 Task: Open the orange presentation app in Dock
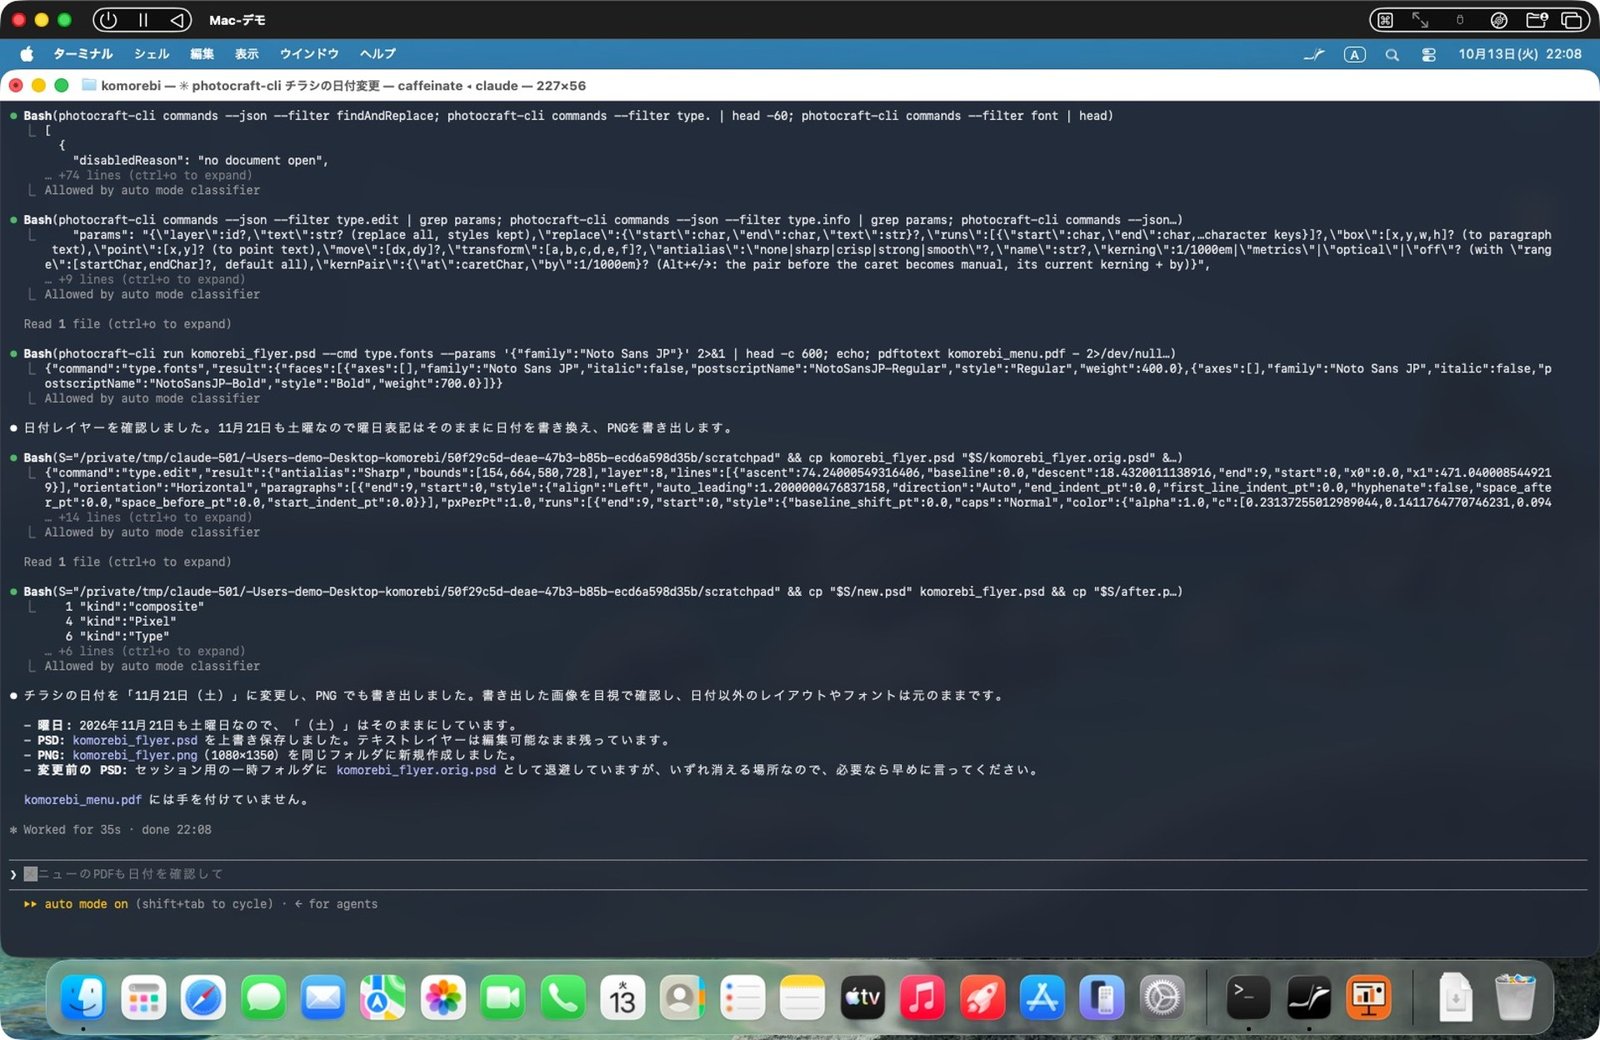[1369, 997]
